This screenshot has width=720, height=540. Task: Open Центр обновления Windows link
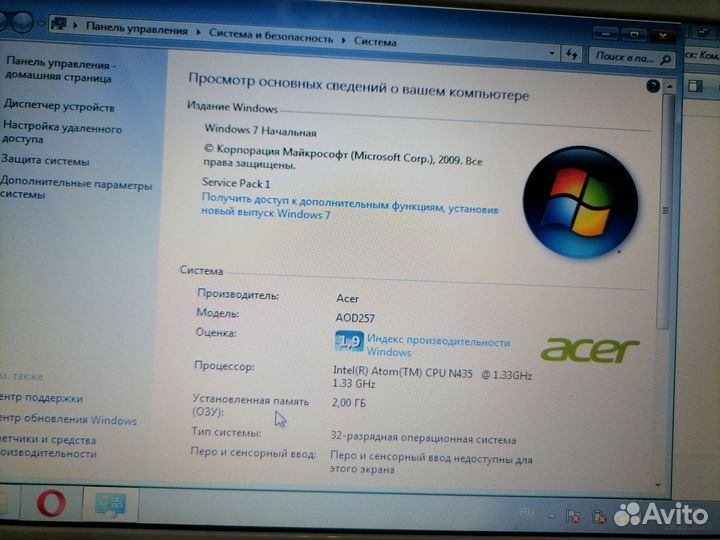pyautogui.click(x=68, y=419)
